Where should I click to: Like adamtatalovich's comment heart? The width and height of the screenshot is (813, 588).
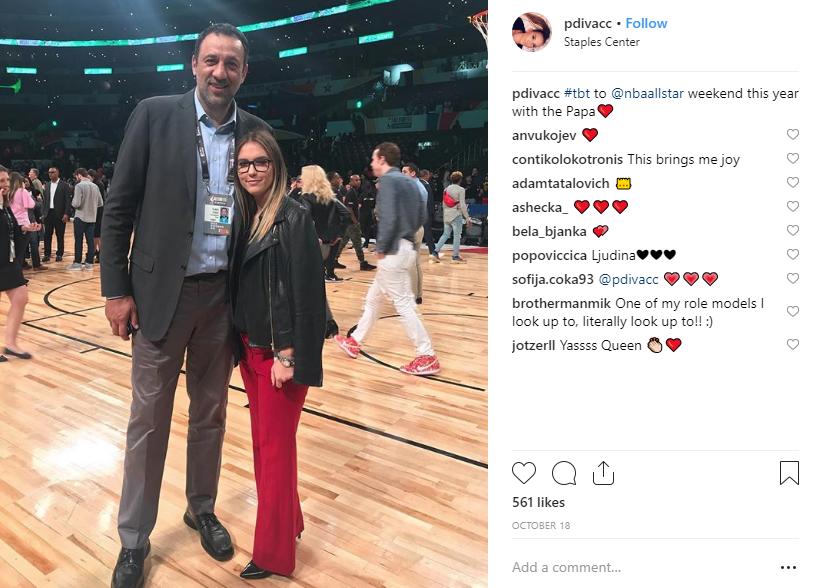pos(793,182)
